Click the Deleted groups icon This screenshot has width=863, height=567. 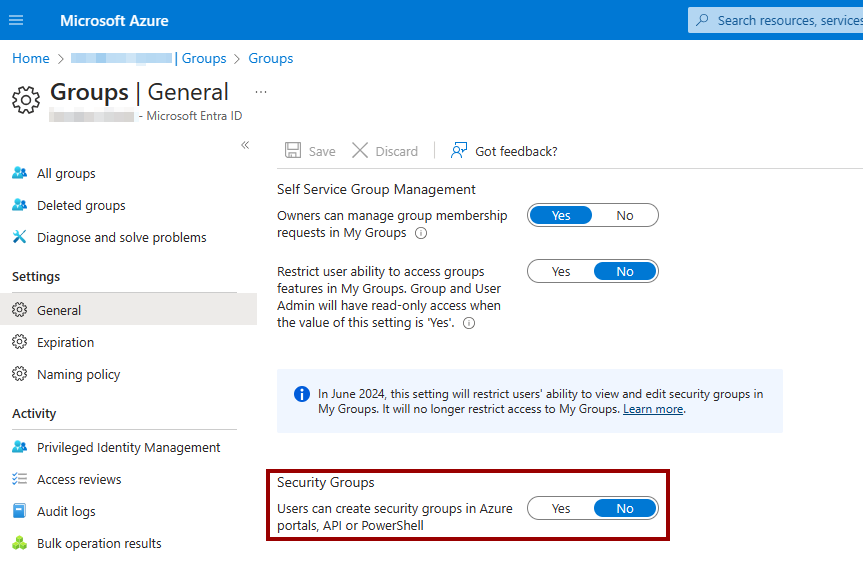tap(19, 205)
